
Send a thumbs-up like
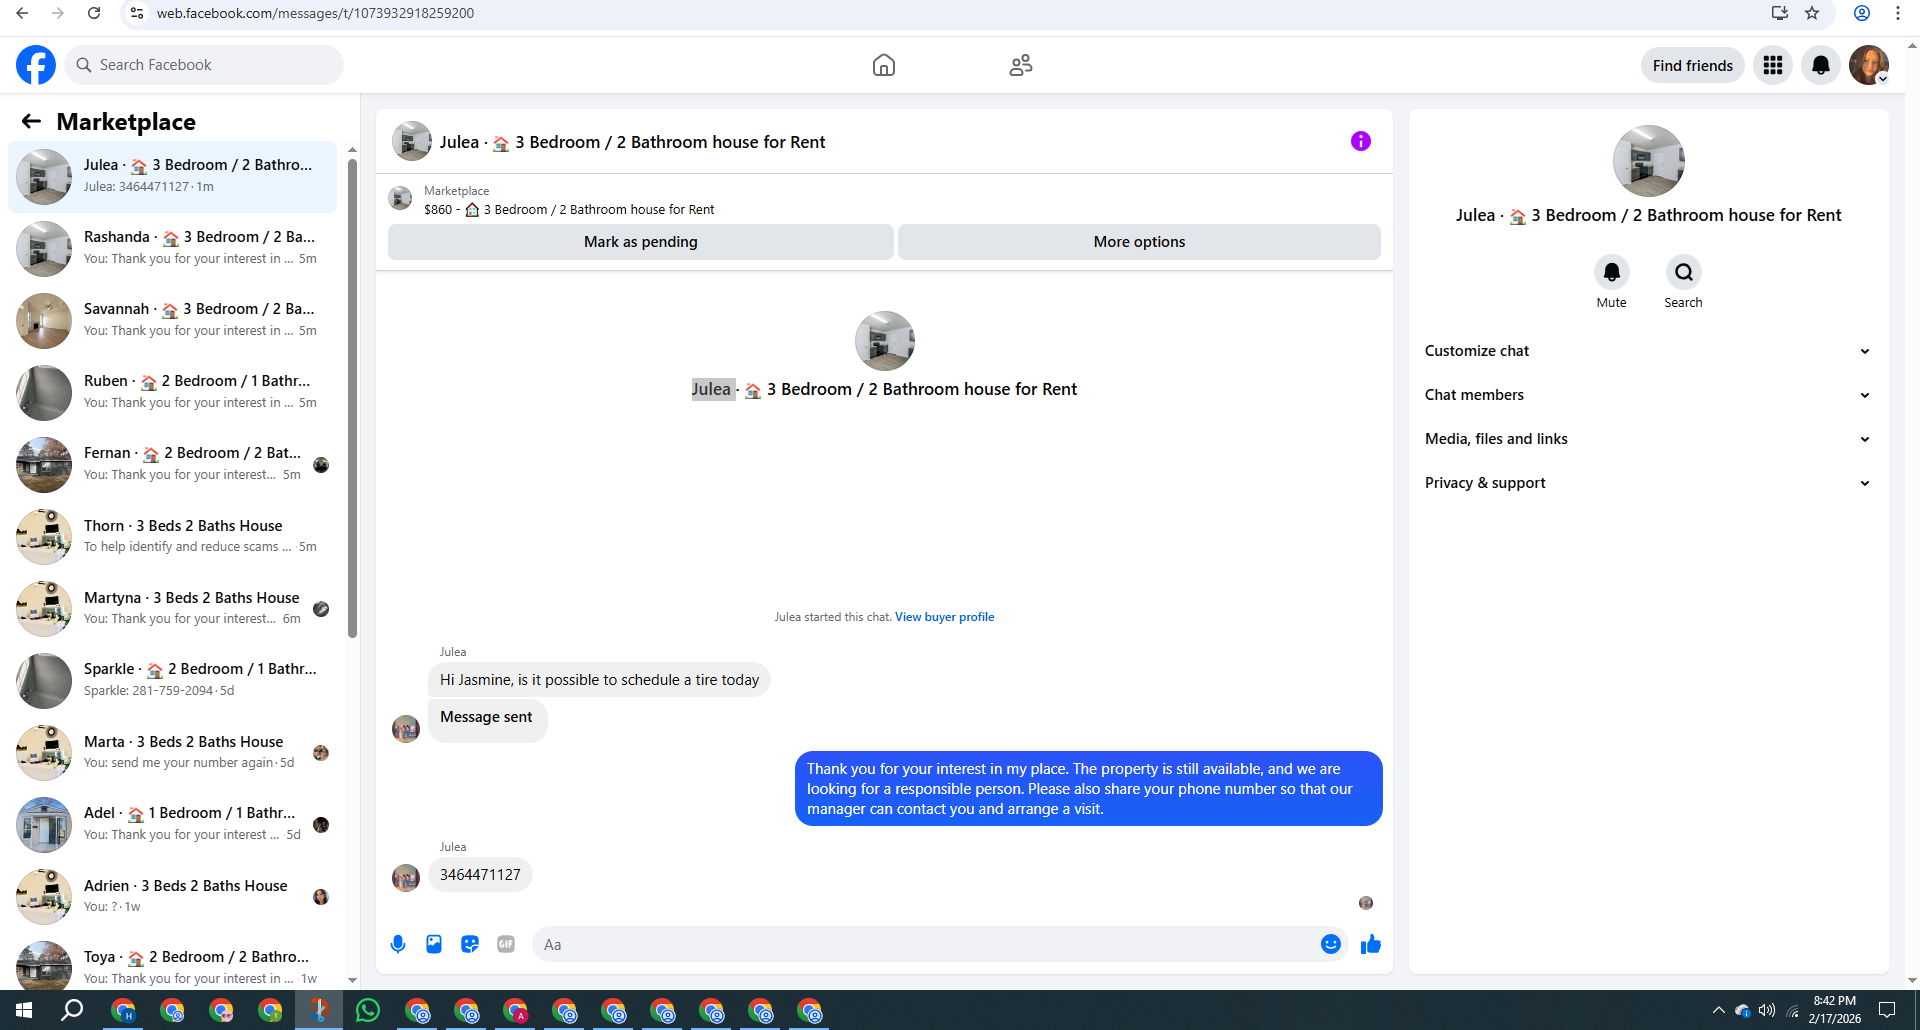pos(1370,944)
